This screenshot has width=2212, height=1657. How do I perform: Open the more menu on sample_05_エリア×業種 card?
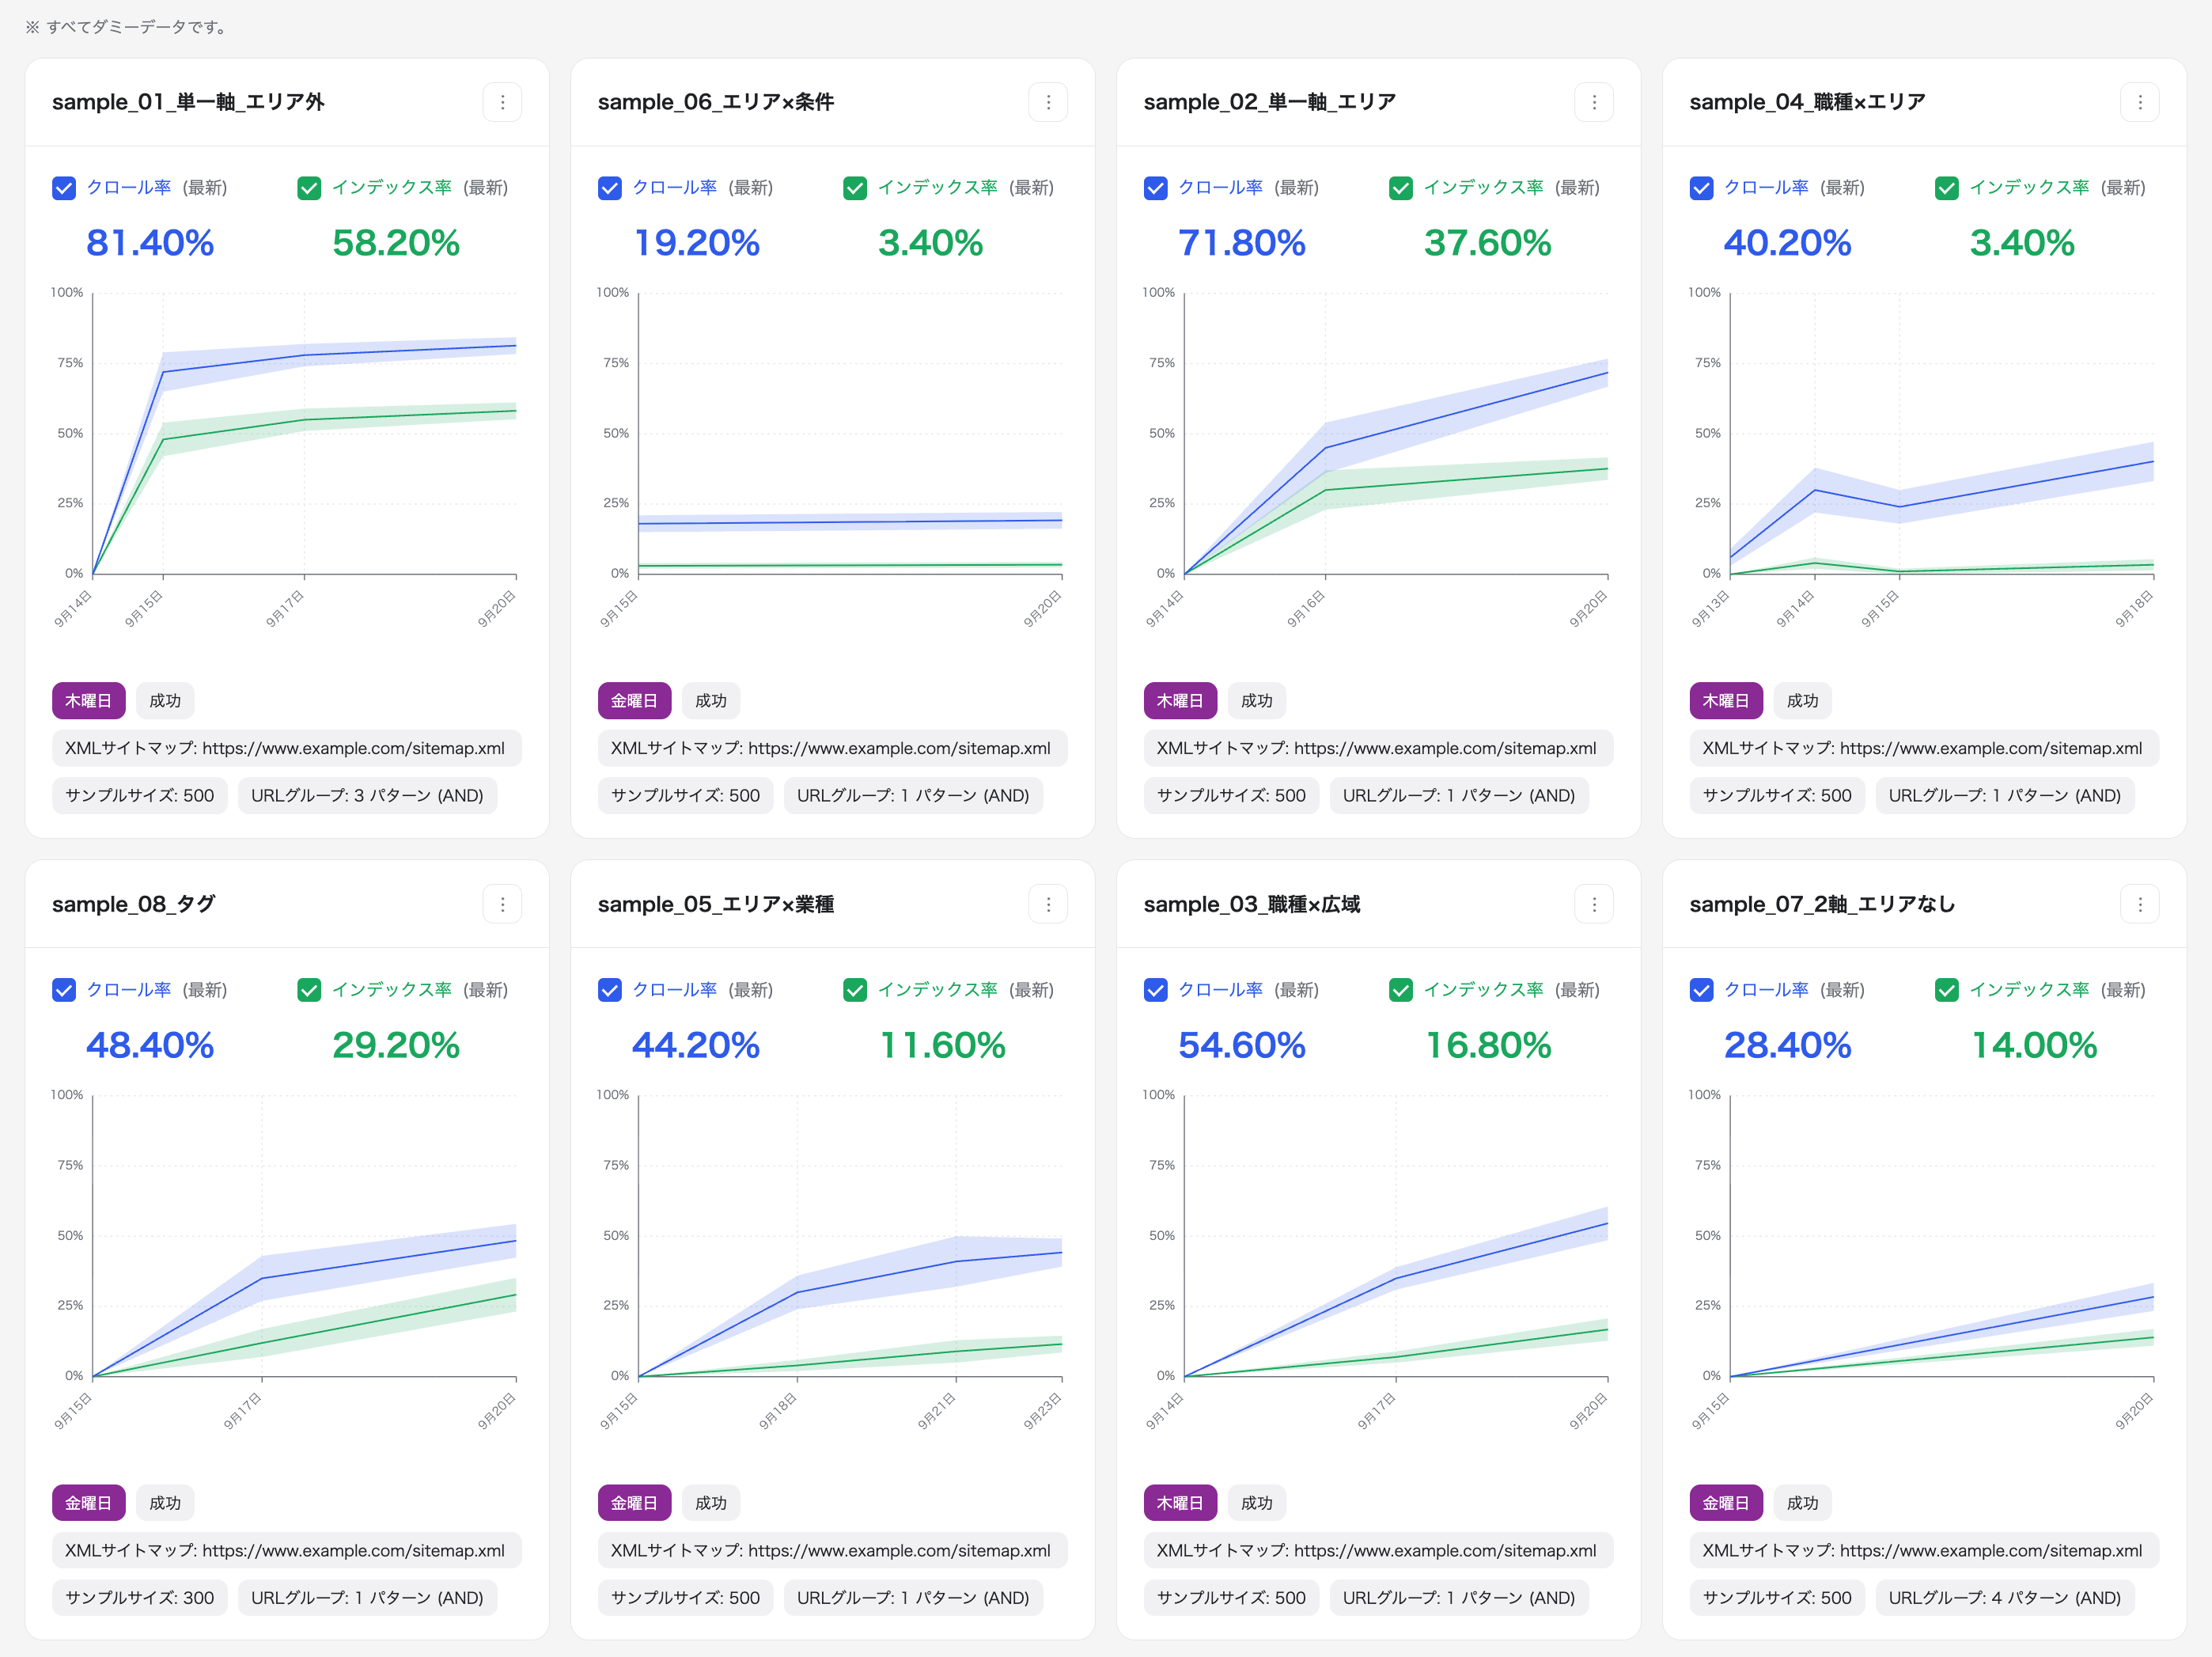(1048, 904)
